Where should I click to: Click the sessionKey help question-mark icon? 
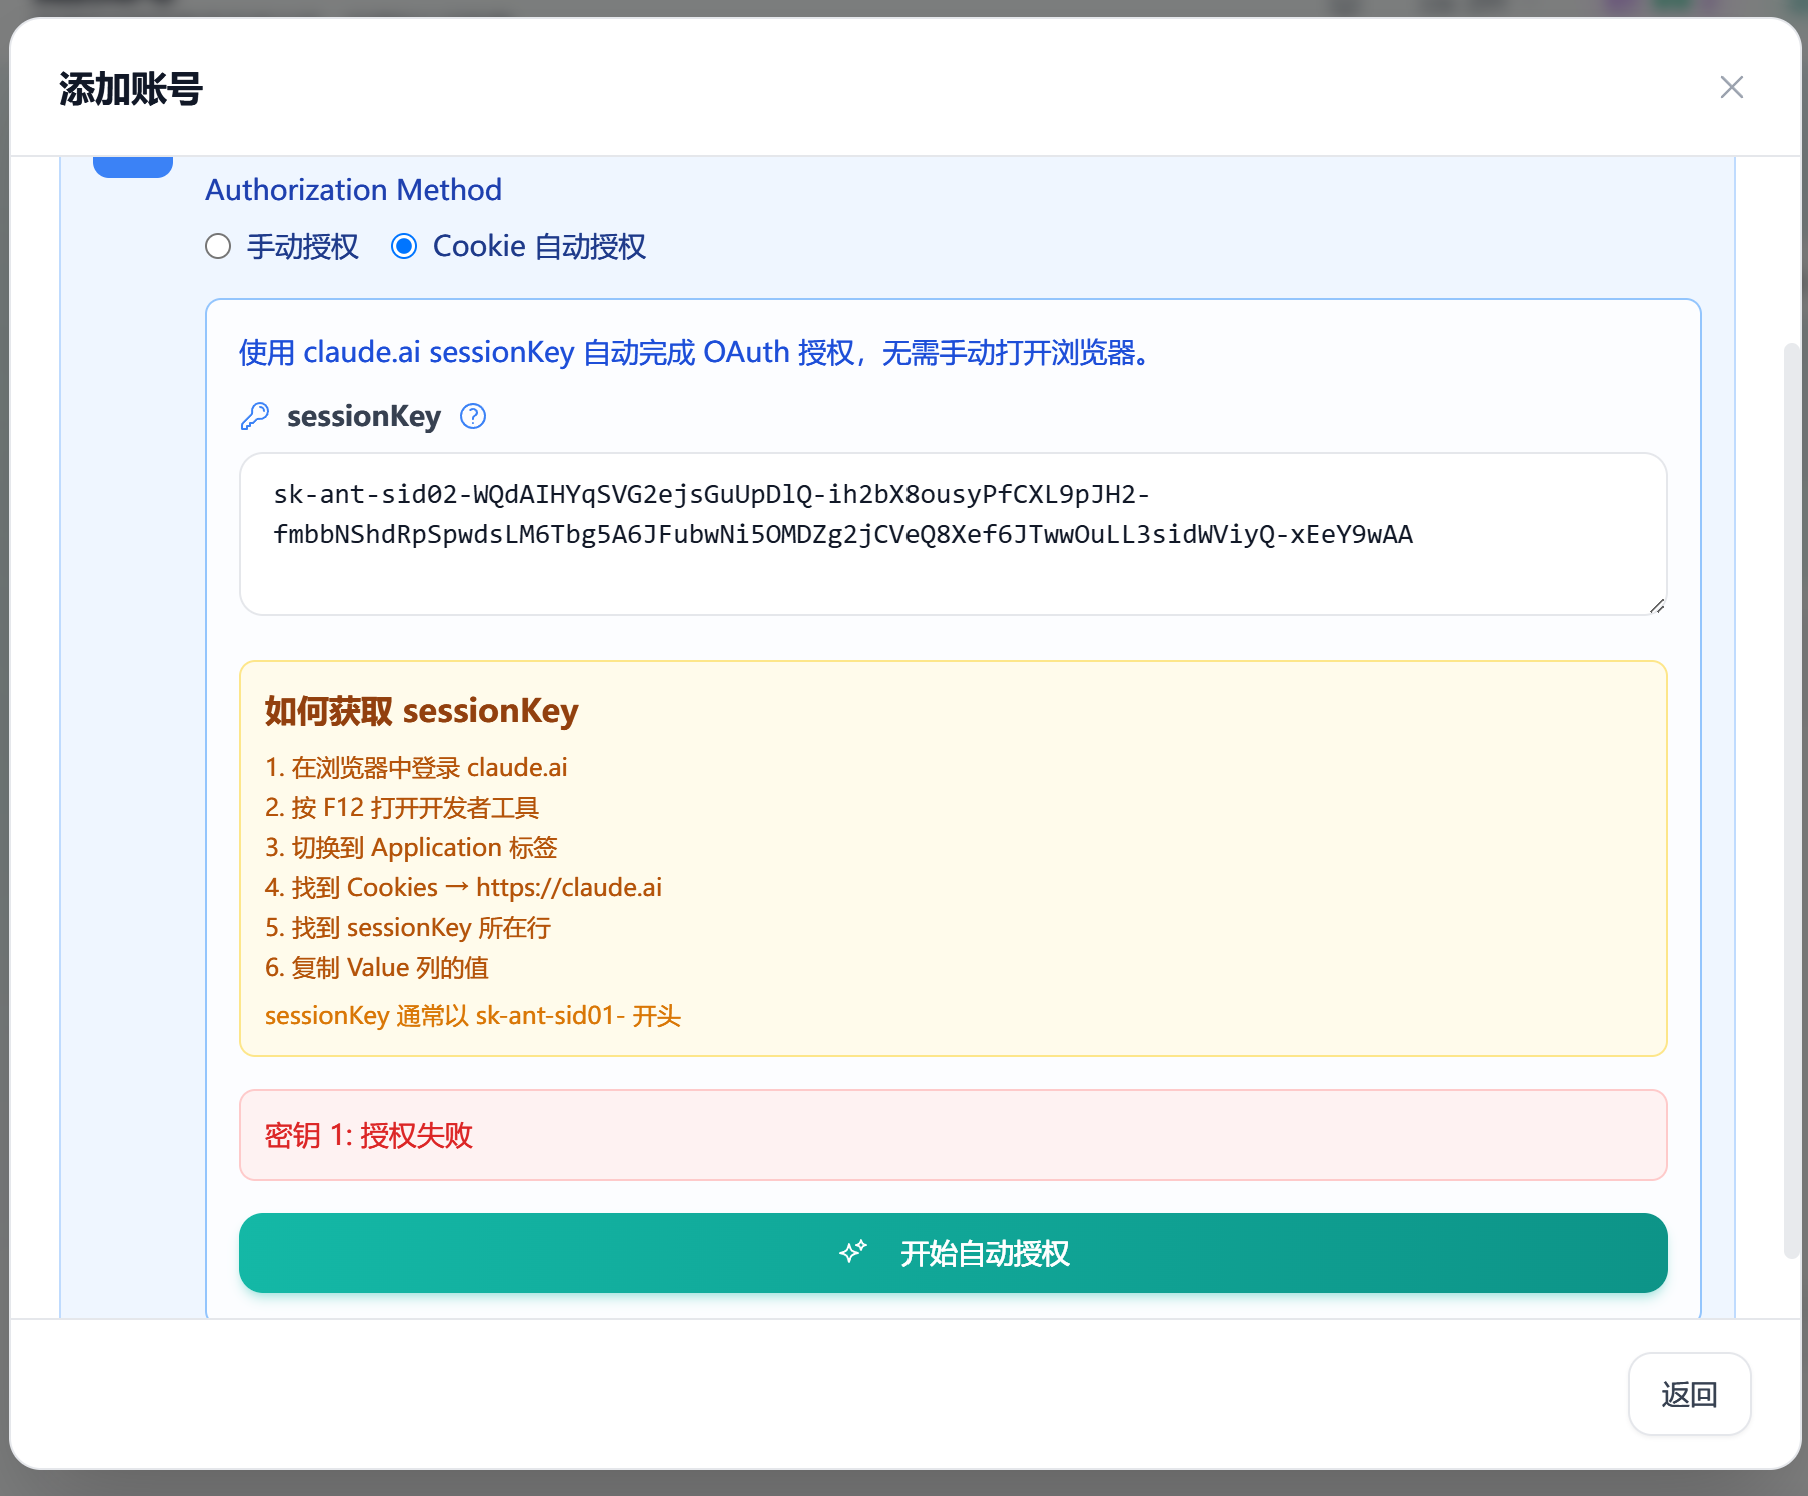point(473,416)
